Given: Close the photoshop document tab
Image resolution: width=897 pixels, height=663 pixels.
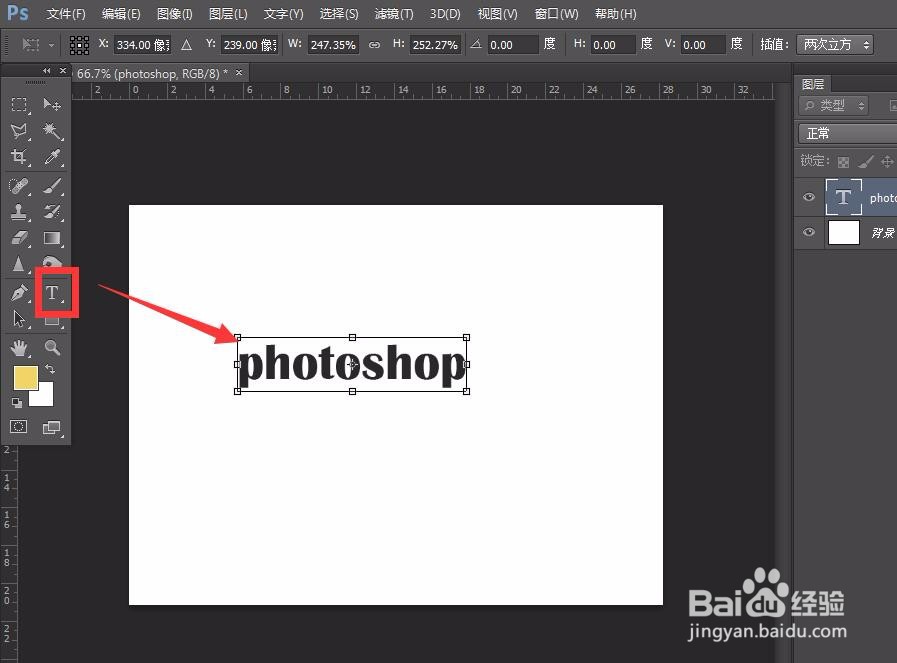Looking at the screenshot, I should (239, 73).
